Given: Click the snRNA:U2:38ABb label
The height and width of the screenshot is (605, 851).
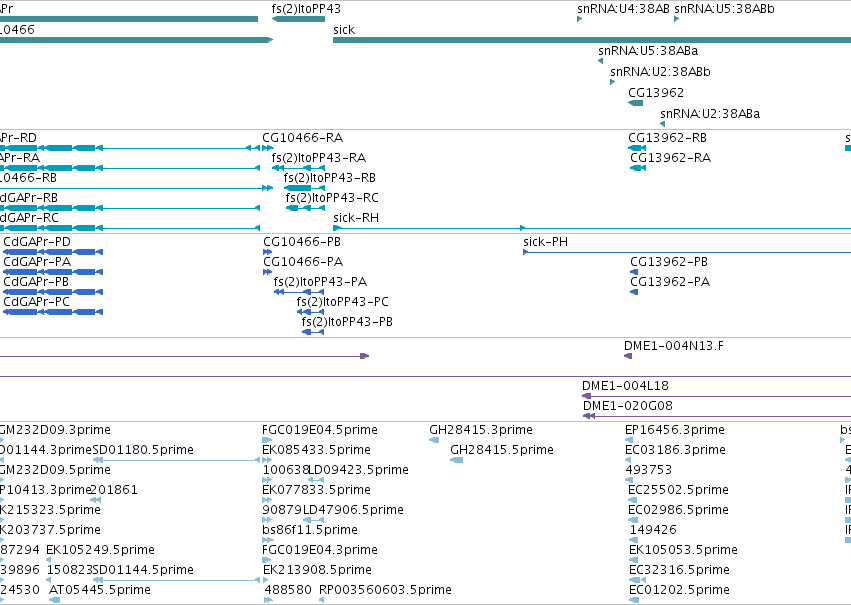Looking at the screenshot, I should (660, 72).
